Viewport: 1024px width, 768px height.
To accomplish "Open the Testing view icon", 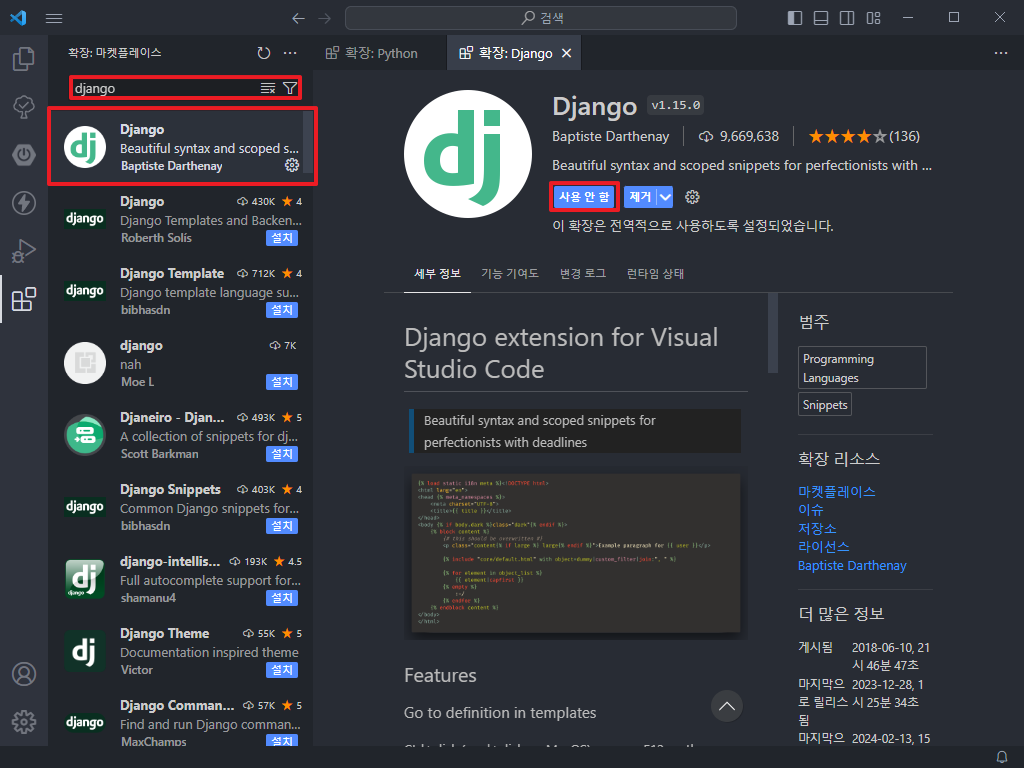I will pyautogui.click(x=24, y=107).
